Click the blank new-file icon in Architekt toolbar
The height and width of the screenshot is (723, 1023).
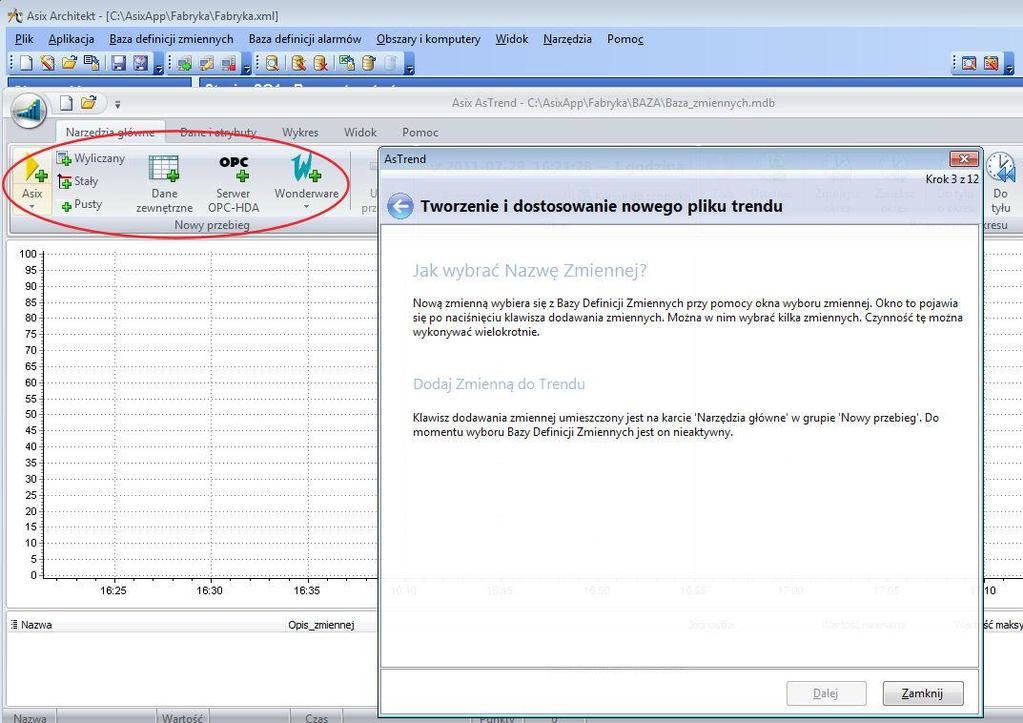[x=26, y=63]
